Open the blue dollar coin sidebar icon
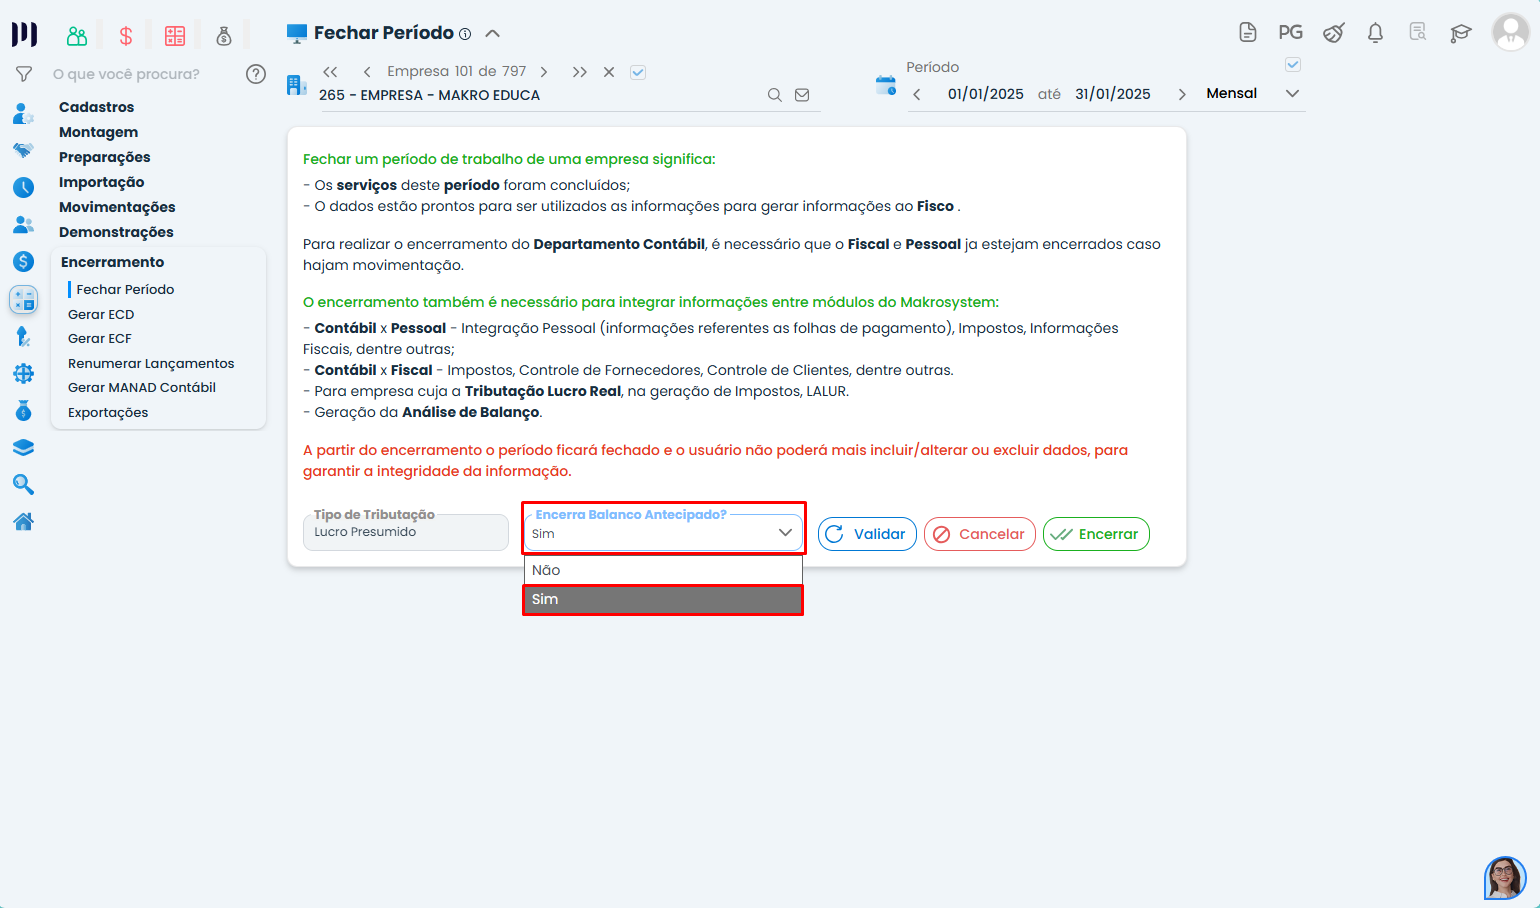This screenshot has height=908, width=1540. click(24, 262)
